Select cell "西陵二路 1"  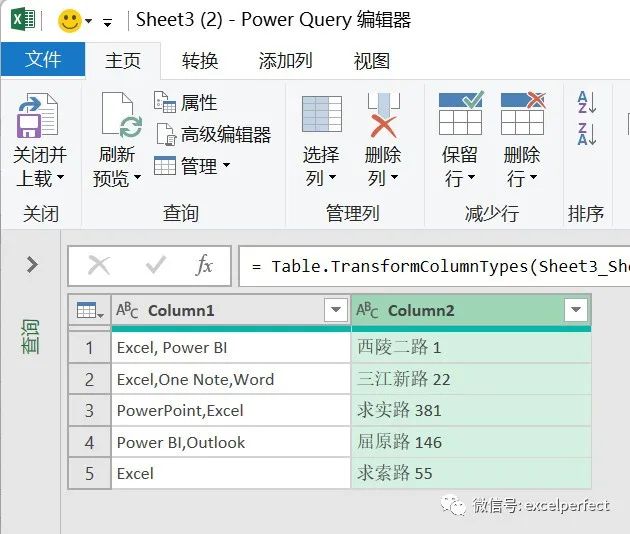click(471, 348)
